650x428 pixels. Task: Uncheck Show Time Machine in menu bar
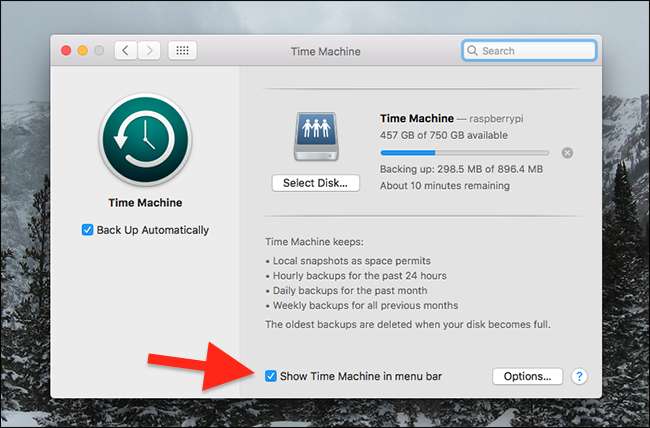(271, 376)
